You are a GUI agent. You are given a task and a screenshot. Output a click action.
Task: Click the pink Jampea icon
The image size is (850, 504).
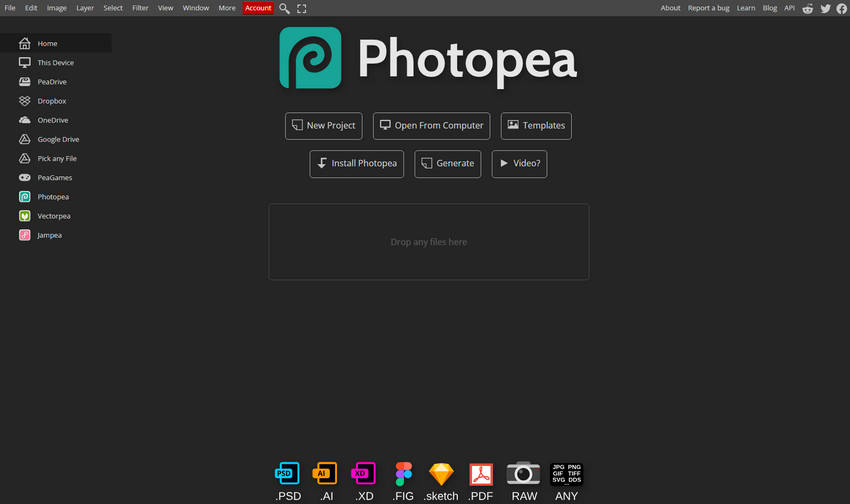pyautogui.click(x=24, y=235)
